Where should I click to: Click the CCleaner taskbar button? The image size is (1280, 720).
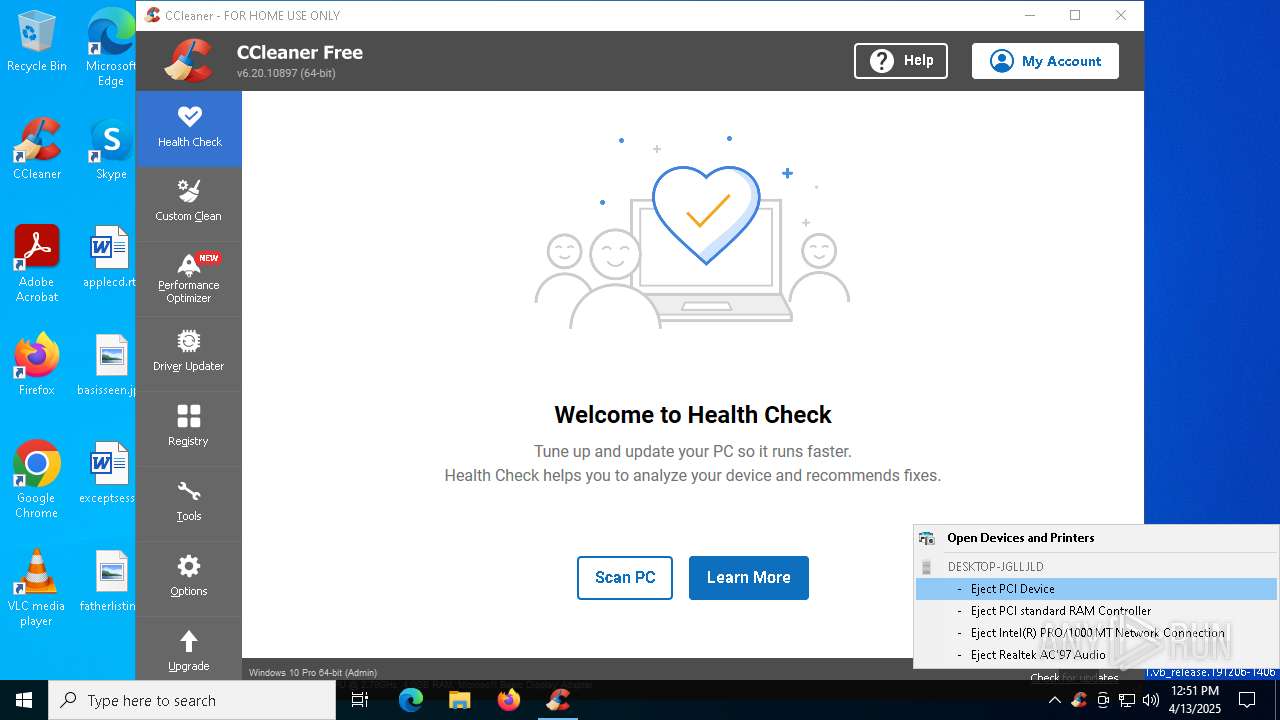(558, 700)
